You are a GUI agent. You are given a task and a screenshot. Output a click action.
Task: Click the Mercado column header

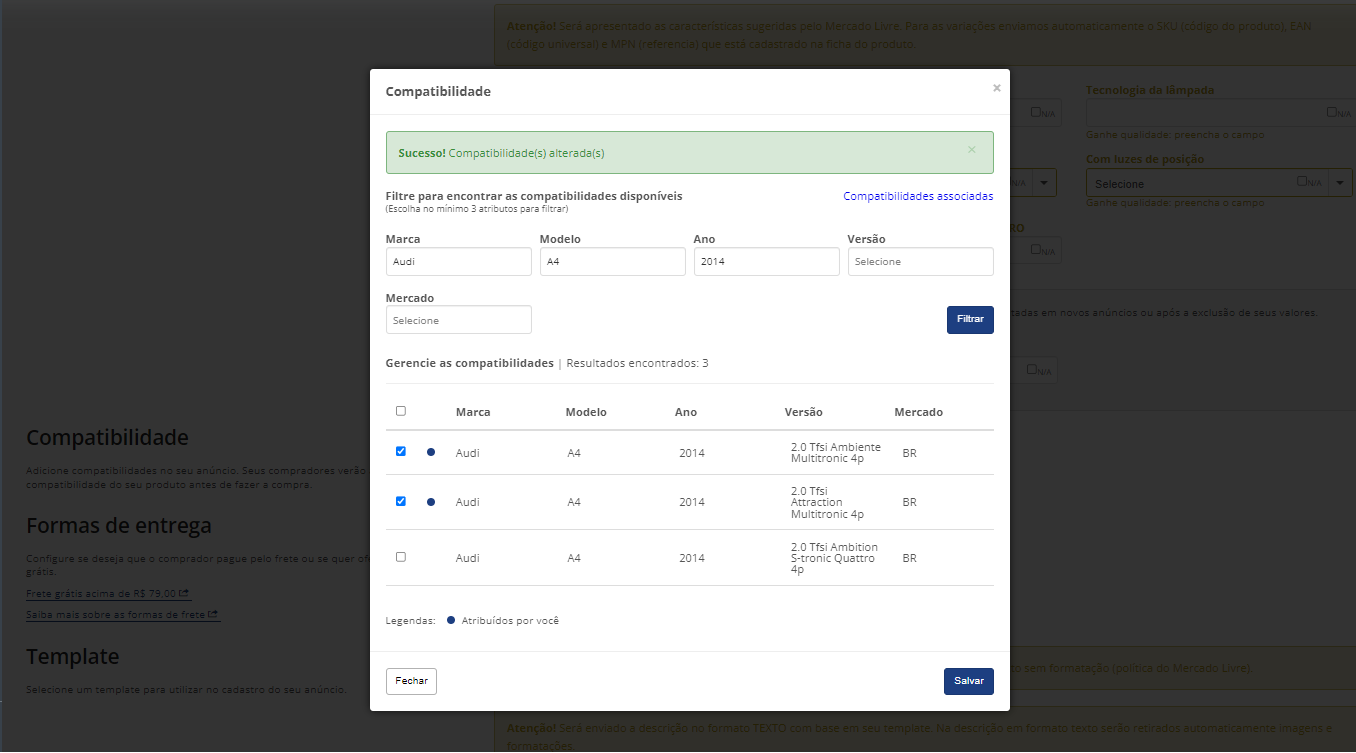point(918,412)
